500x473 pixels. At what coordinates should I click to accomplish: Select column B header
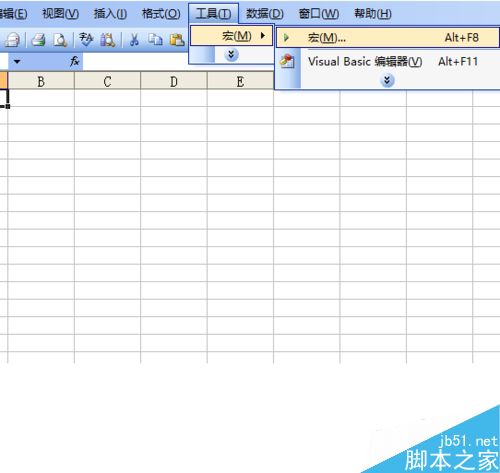click(41, 81)
